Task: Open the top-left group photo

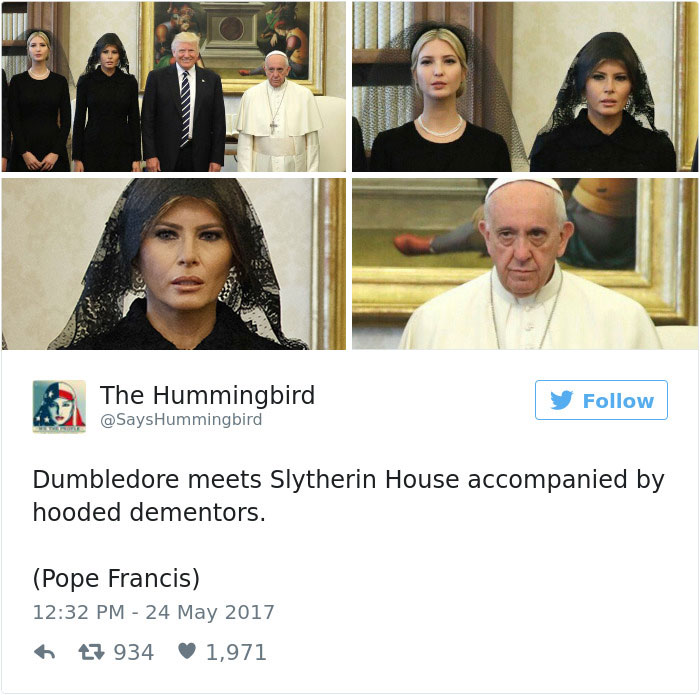Action: [x=174, y=87]
